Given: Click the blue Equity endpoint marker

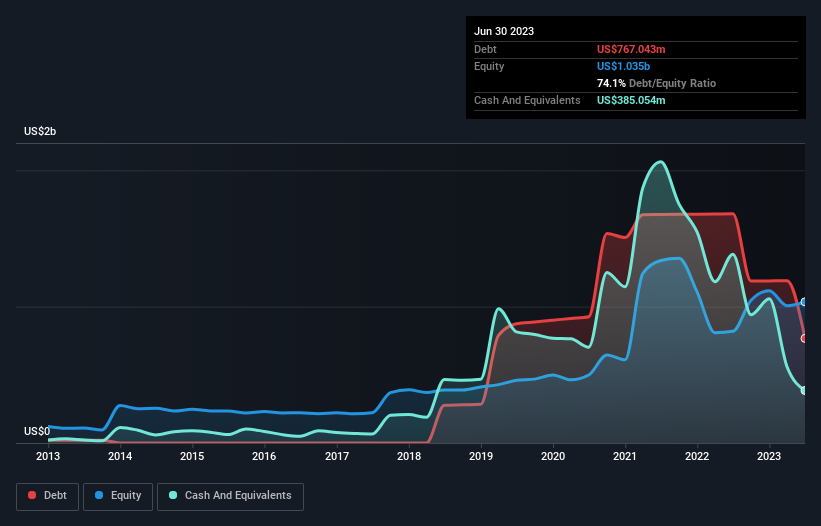Looking at the screenshot, I should [804, 302].
